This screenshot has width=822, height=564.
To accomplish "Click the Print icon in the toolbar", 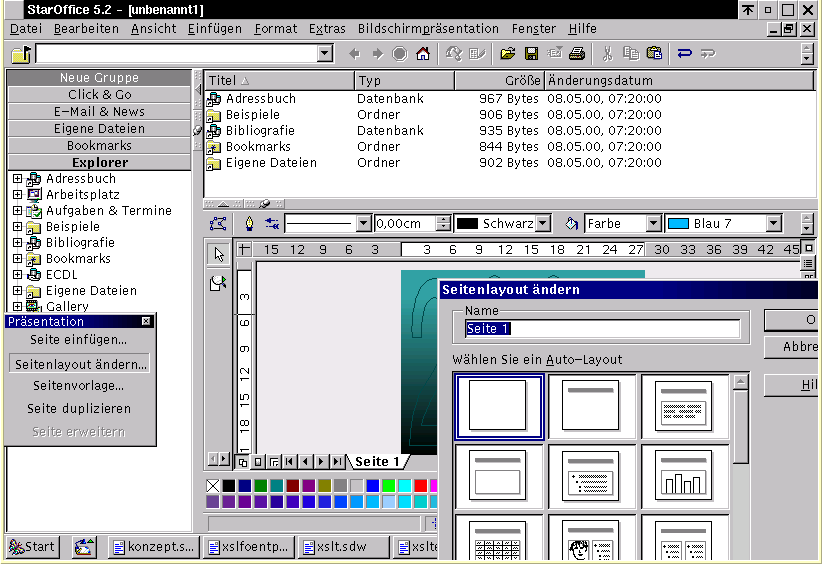I will 577,54.
